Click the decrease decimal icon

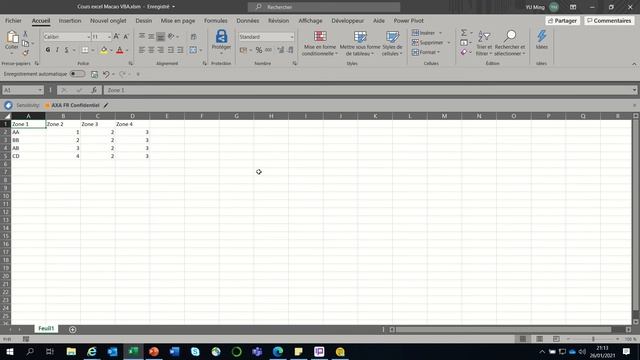pyautogui.click(x=290, y=50)
